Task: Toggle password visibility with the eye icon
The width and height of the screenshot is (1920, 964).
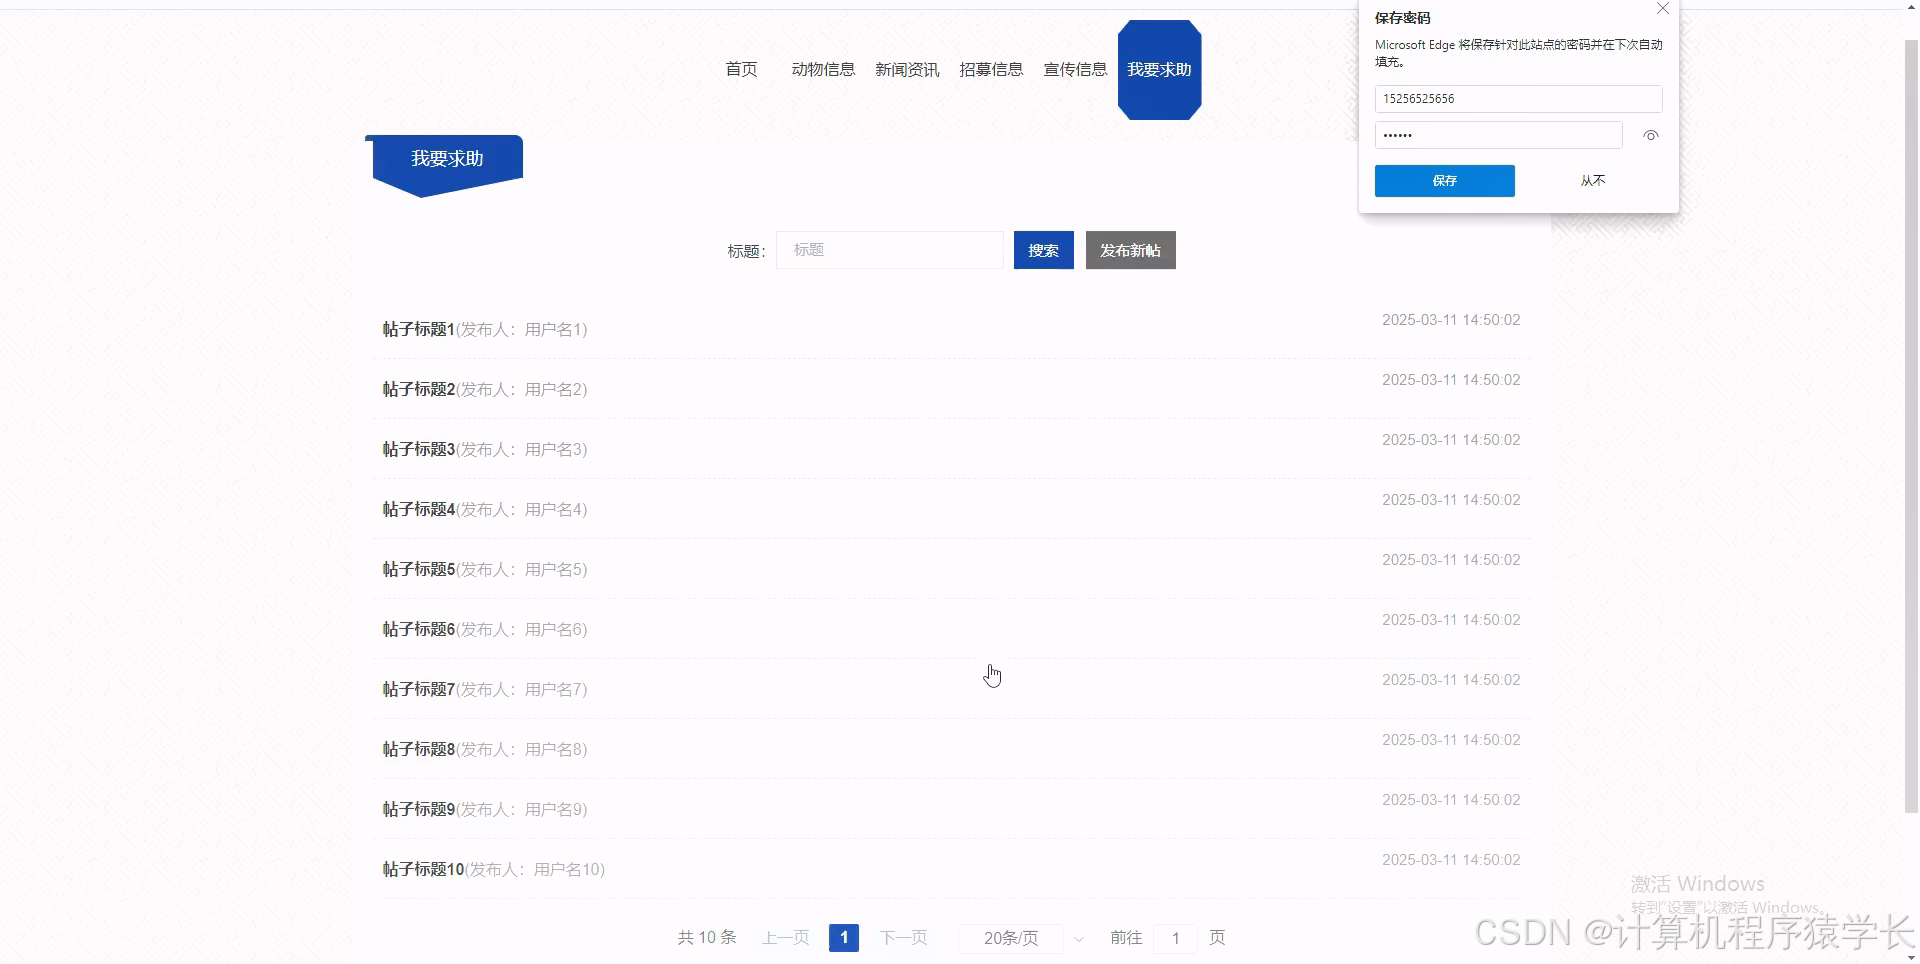Action: tap(1650, 135)
